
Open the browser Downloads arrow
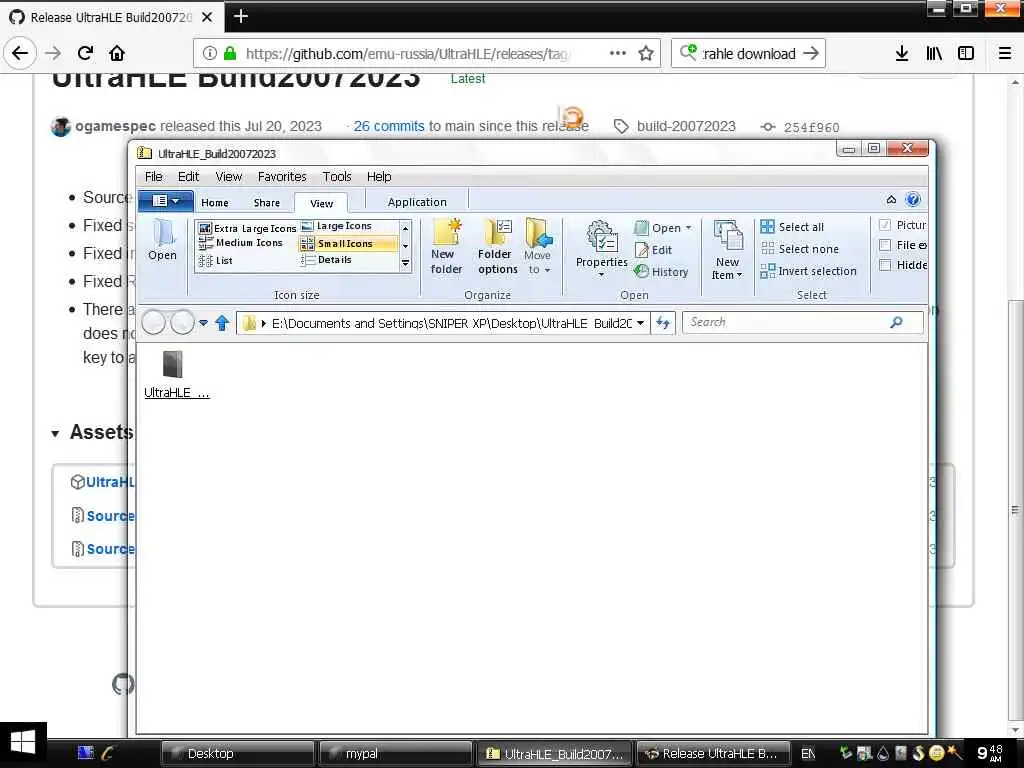tap(902, 54)
